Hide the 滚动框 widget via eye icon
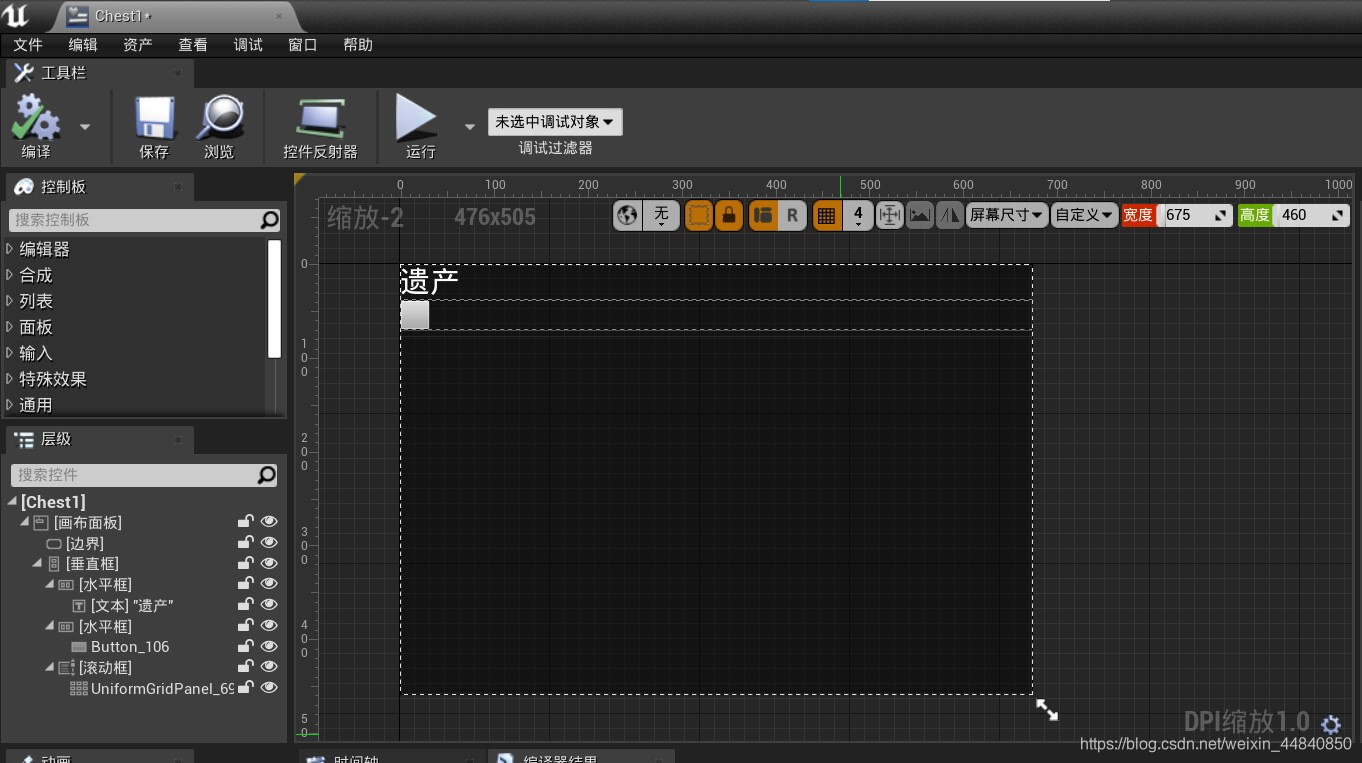The width and height of the screenshot is (1362, 763). click(269, 667)
